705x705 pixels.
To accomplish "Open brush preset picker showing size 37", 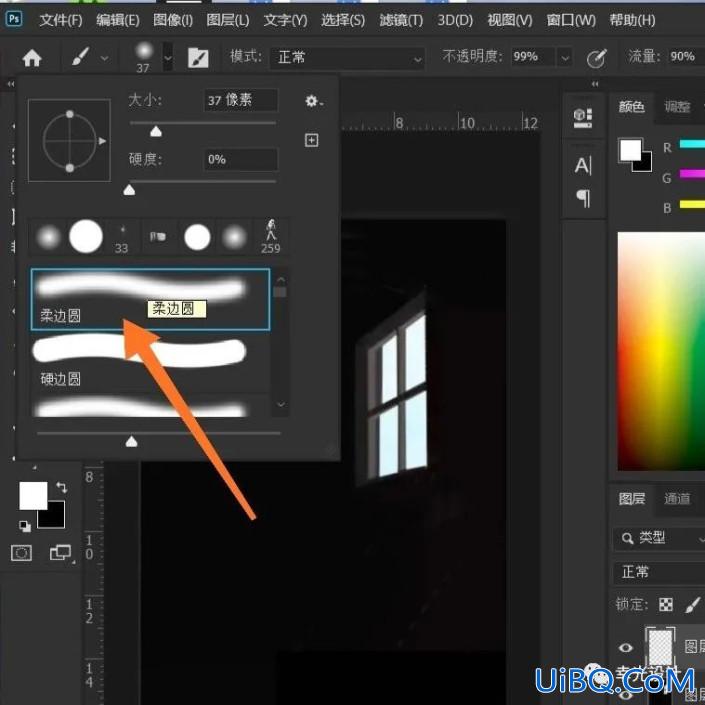I will (x=144, y=57).
